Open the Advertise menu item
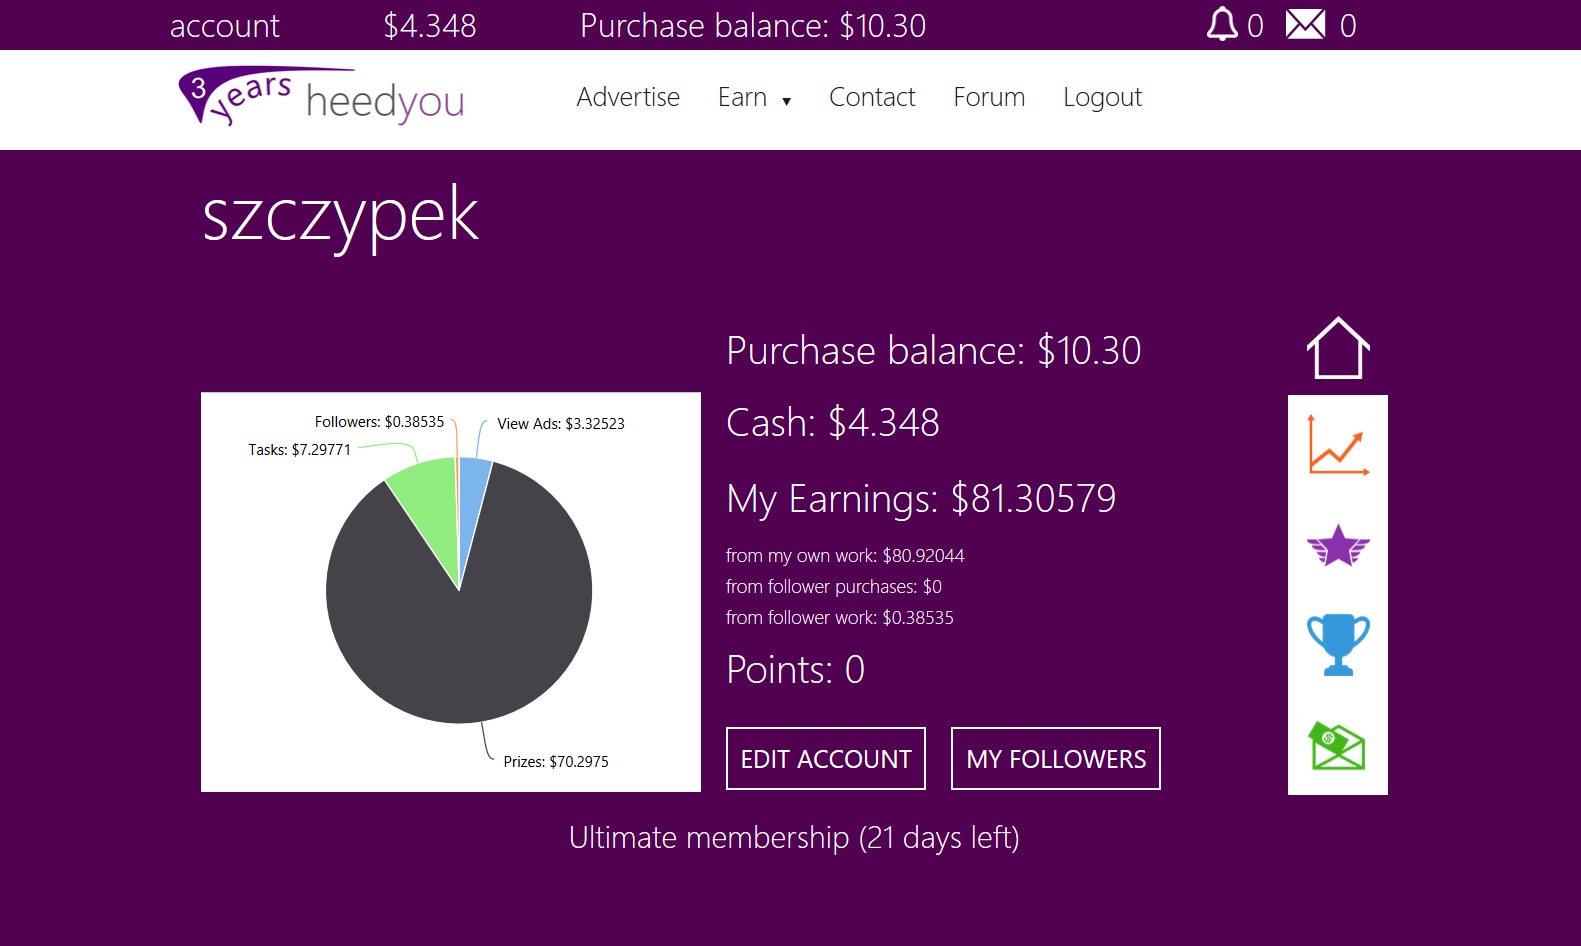Image resolution: width=1581 pixels, height=946 pixels. pos(628,97)
